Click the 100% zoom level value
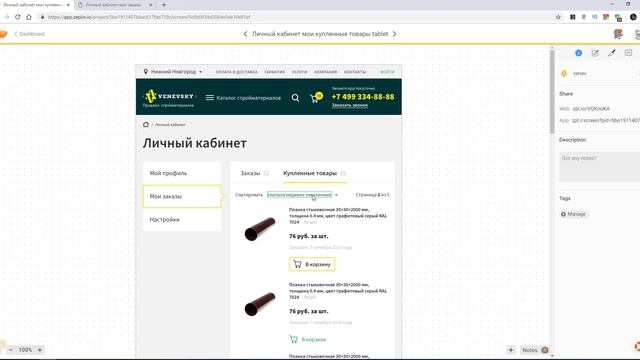 pyautogui.click(x=25, y=350)
